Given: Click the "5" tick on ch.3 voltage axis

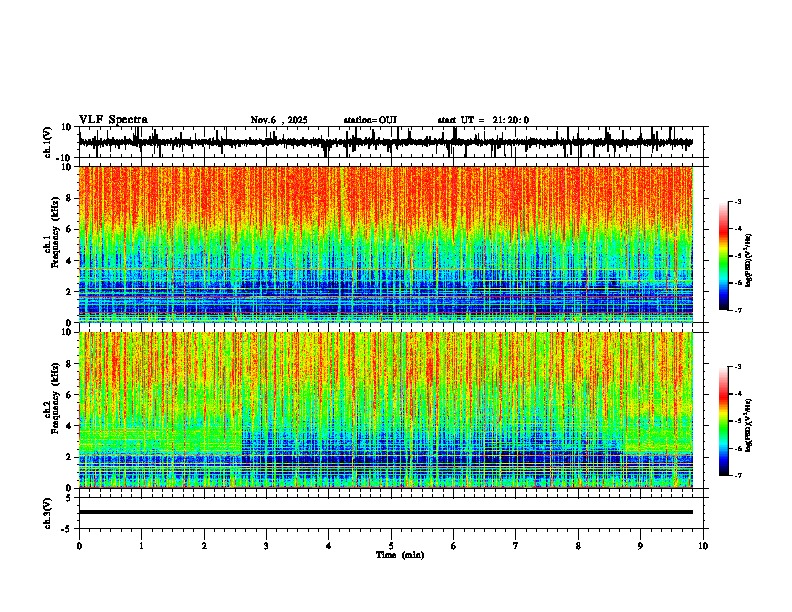Looking at the screenshot, I should pos(69,497).
